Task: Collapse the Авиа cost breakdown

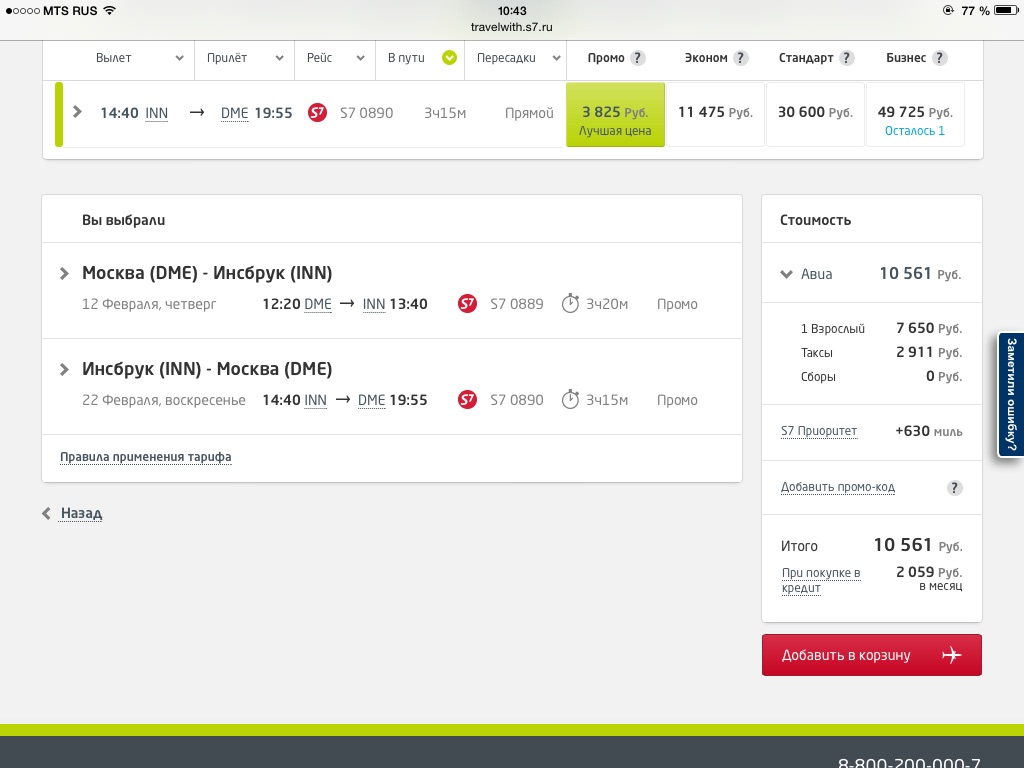Action: pos(786,274)
